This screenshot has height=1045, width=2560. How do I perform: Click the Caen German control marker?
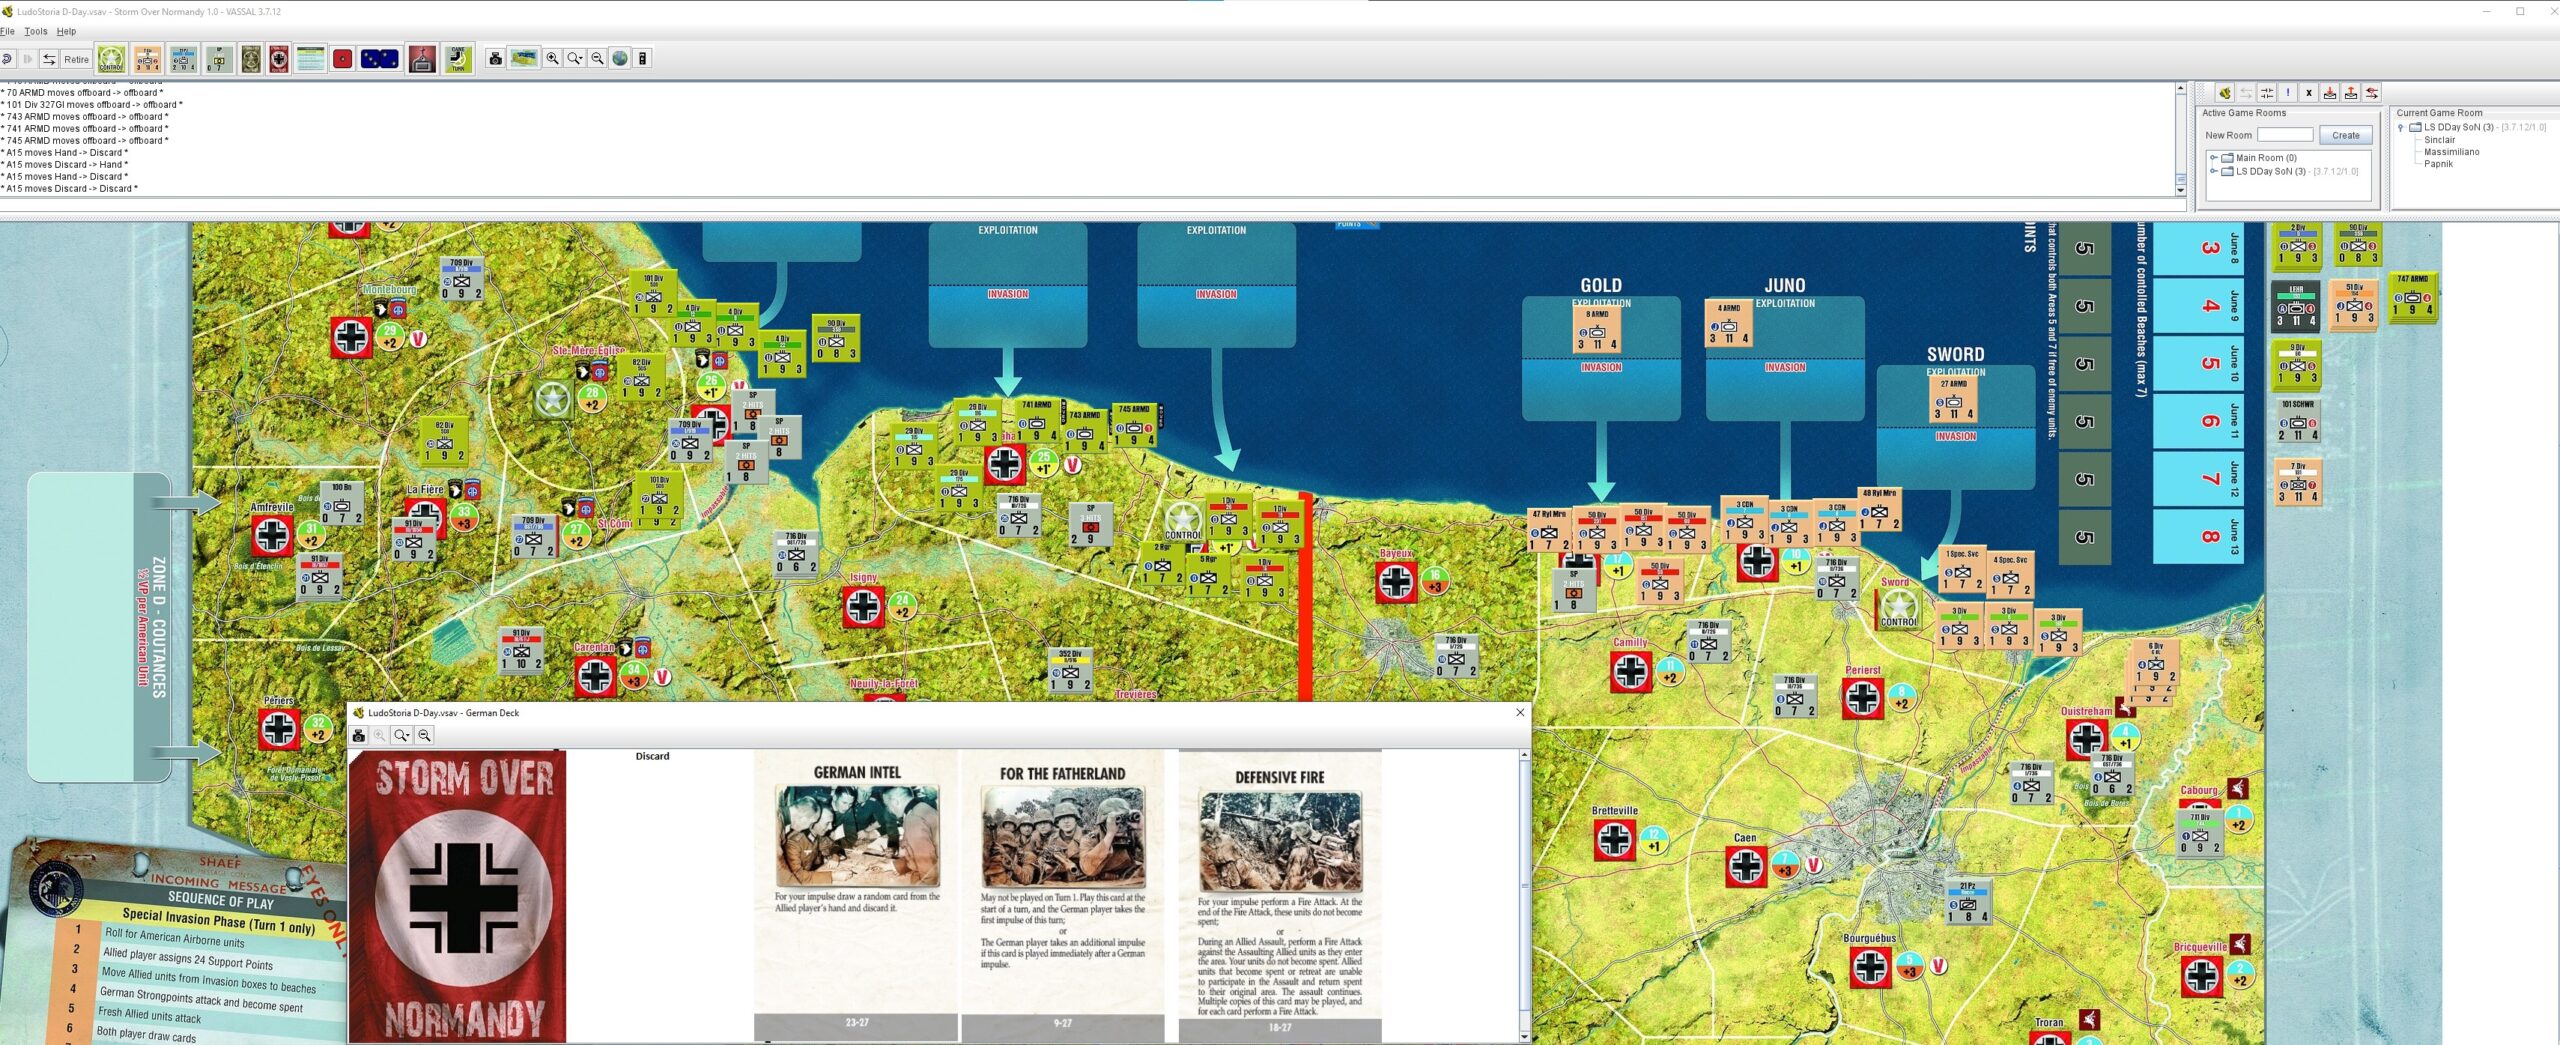point(1746,866)
